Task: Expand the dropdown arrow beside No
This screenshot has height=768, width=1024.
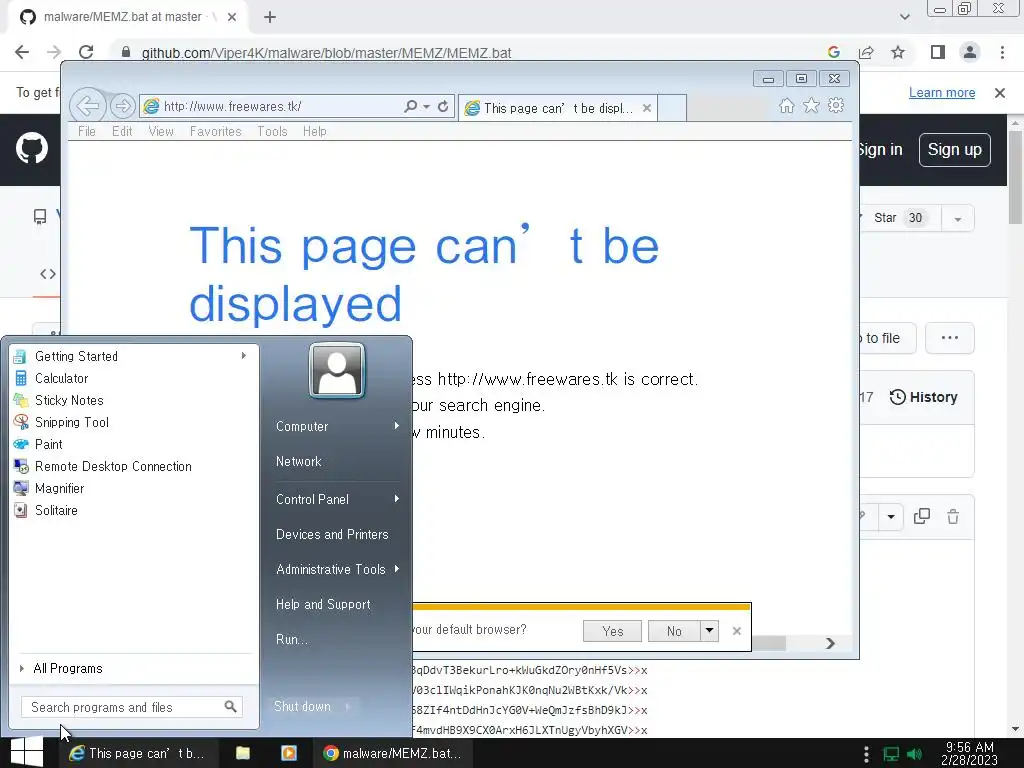Action: (x=709, y=631)
